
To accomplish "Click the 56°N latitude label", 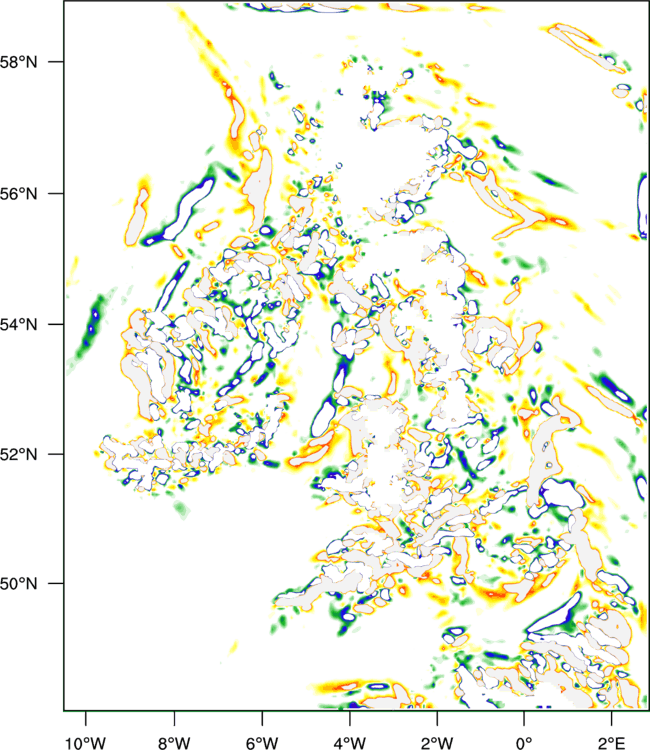I will pyautogui.click(x=19, y=194).
